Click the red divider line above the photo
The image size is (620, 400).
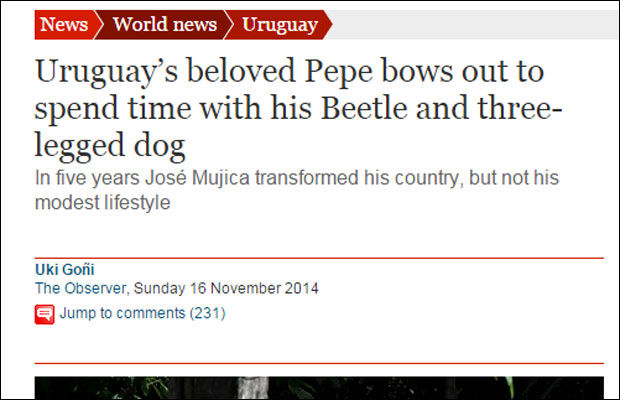click(x=318, y=363)
